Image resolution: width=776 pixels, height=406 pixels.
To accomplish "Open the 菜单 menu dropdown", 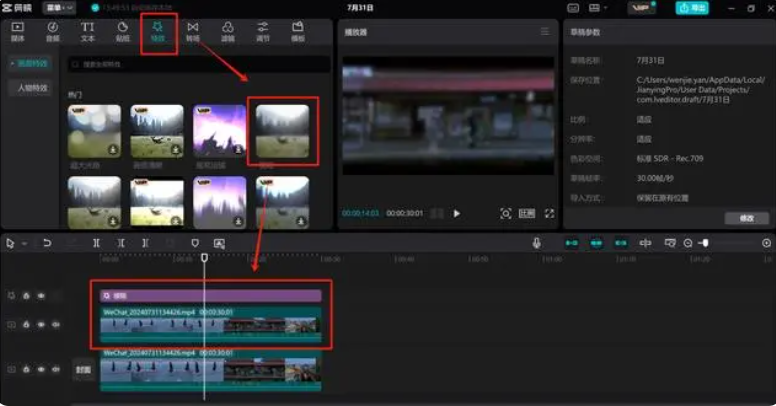I will (59, 8).
